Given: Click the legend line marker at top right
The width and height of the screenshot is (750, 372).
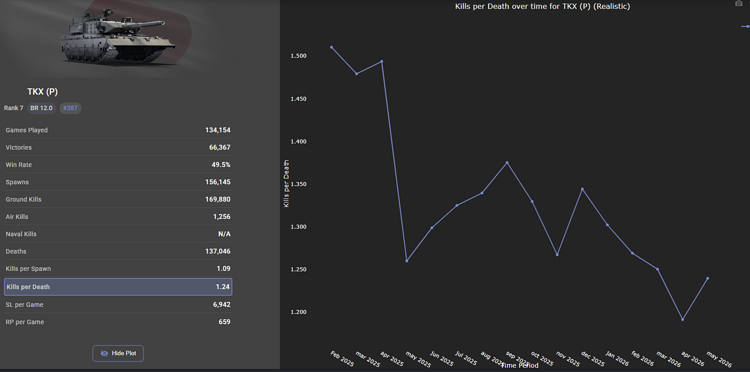Looking at the screenshot, I should 746,26.
